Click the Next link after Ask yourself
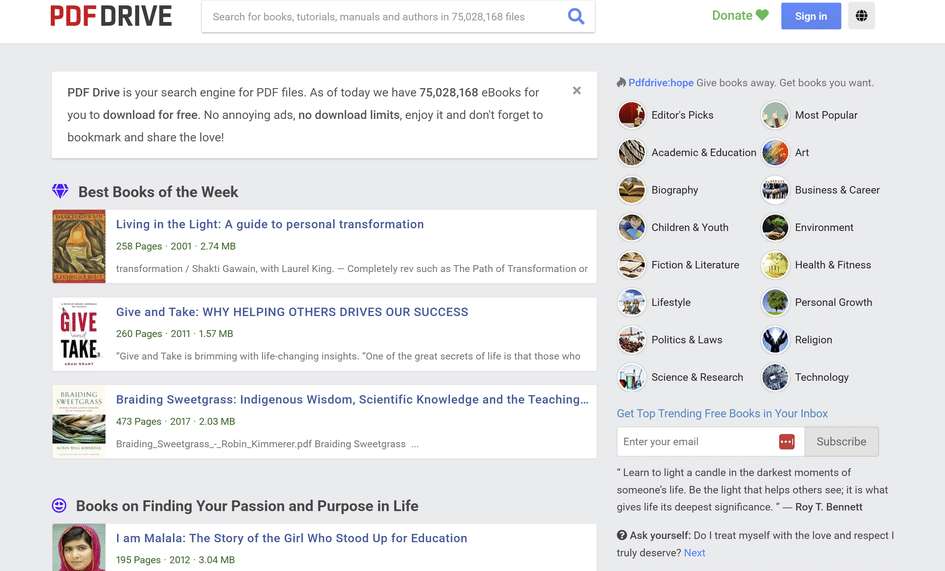Viewport: 945px width, 571px height. pos(694,552)
